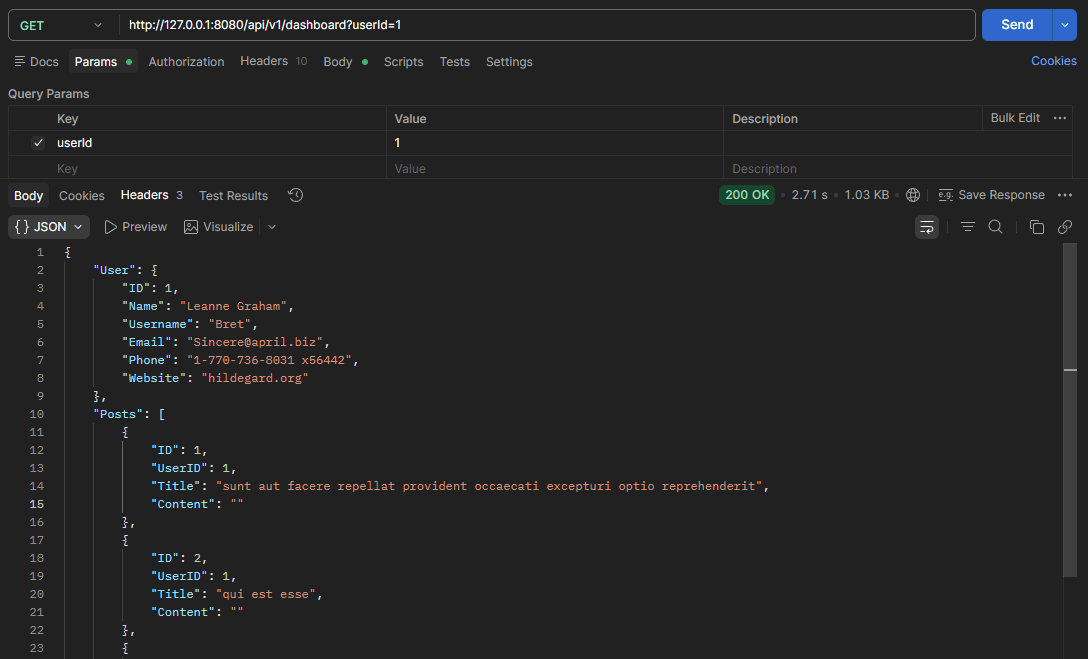
Task: Click the Query Params heading
Action: point(49,94)
